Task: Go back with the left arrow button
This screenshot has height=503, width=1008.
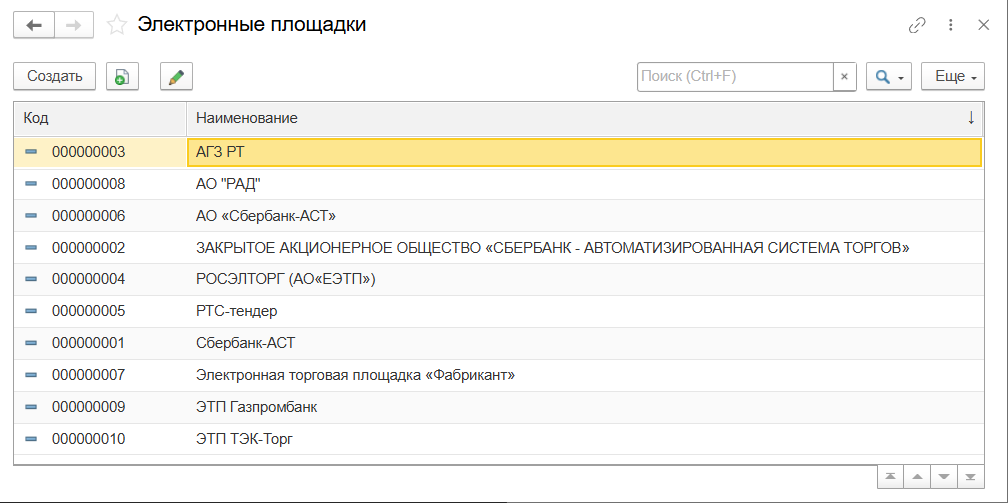Action: click(33, 25)
